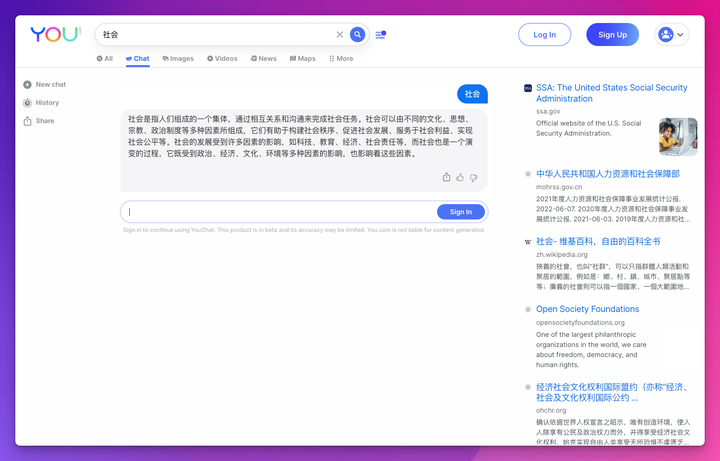
Task: Open the Videos tab
Action: click(x=222, y=59)
